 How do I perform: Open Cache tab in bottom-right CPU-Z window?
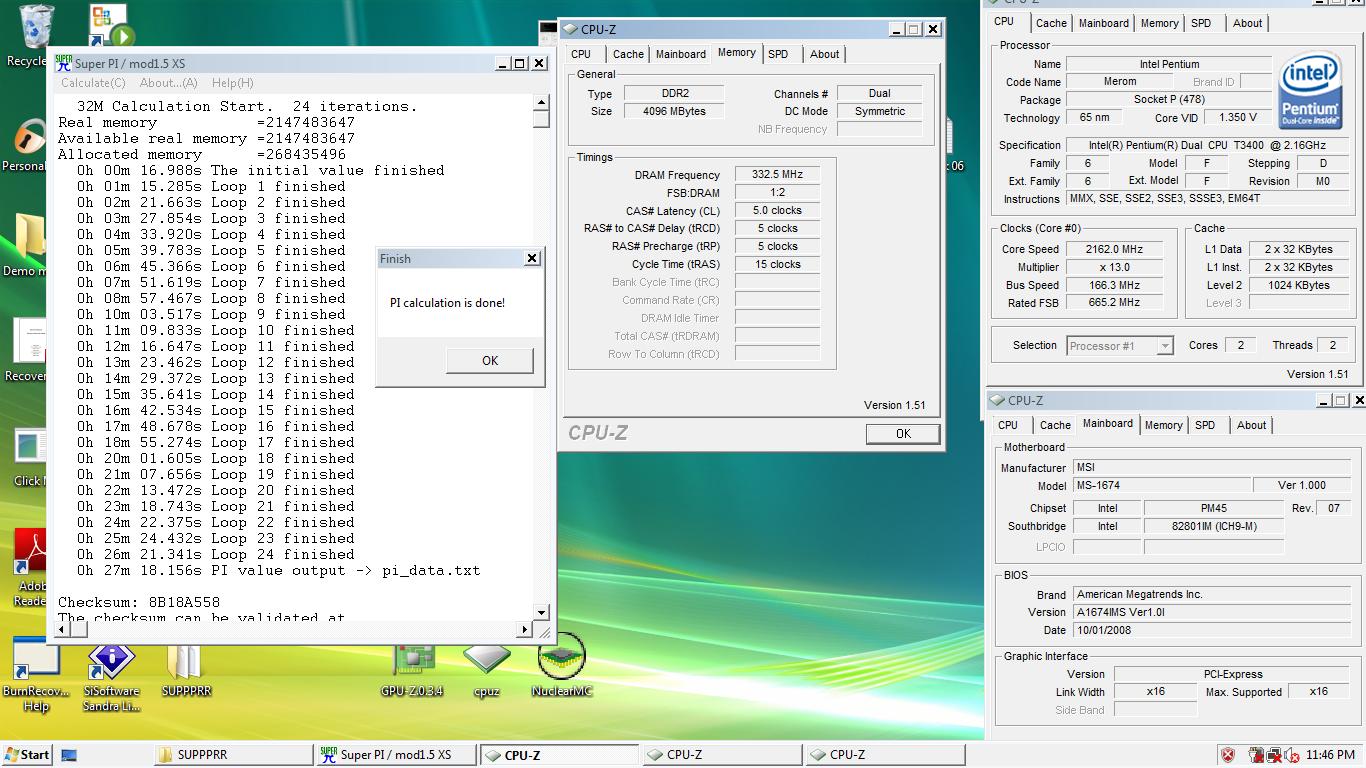pyautogui.click(x=1055, y=425)
